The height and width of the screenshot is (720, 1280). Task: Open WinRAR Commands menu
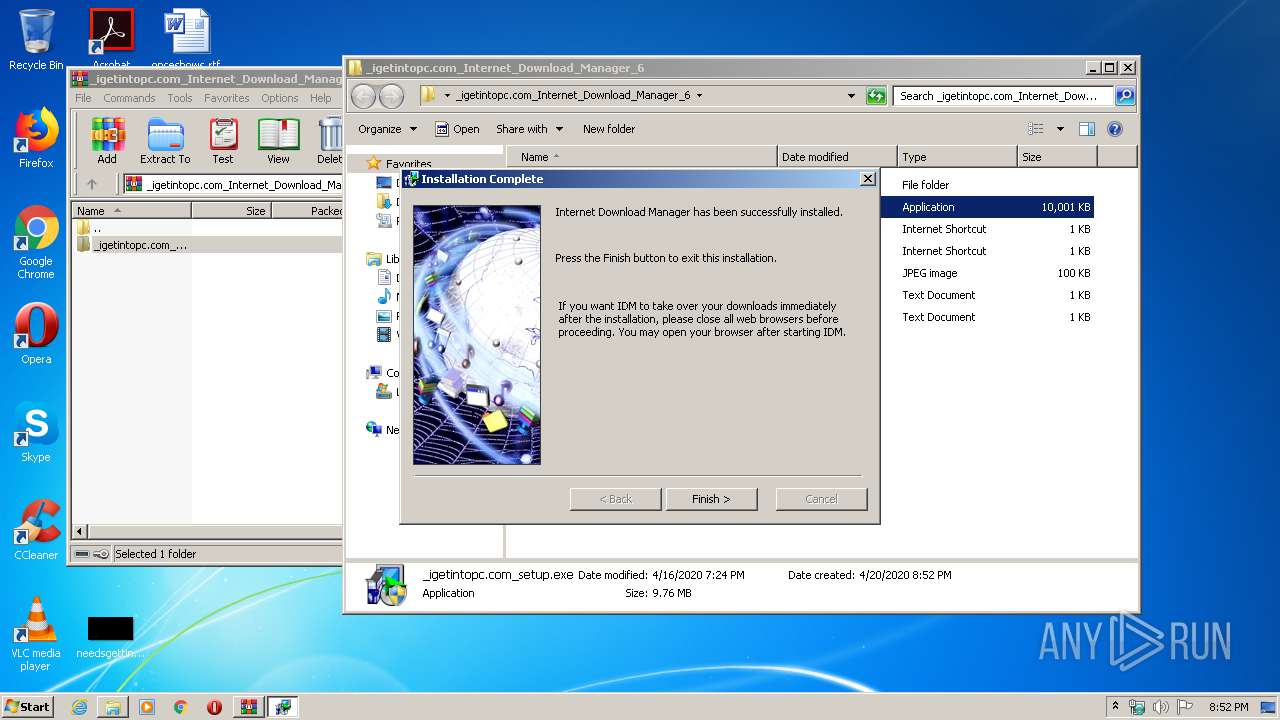(x=129, y=98)
